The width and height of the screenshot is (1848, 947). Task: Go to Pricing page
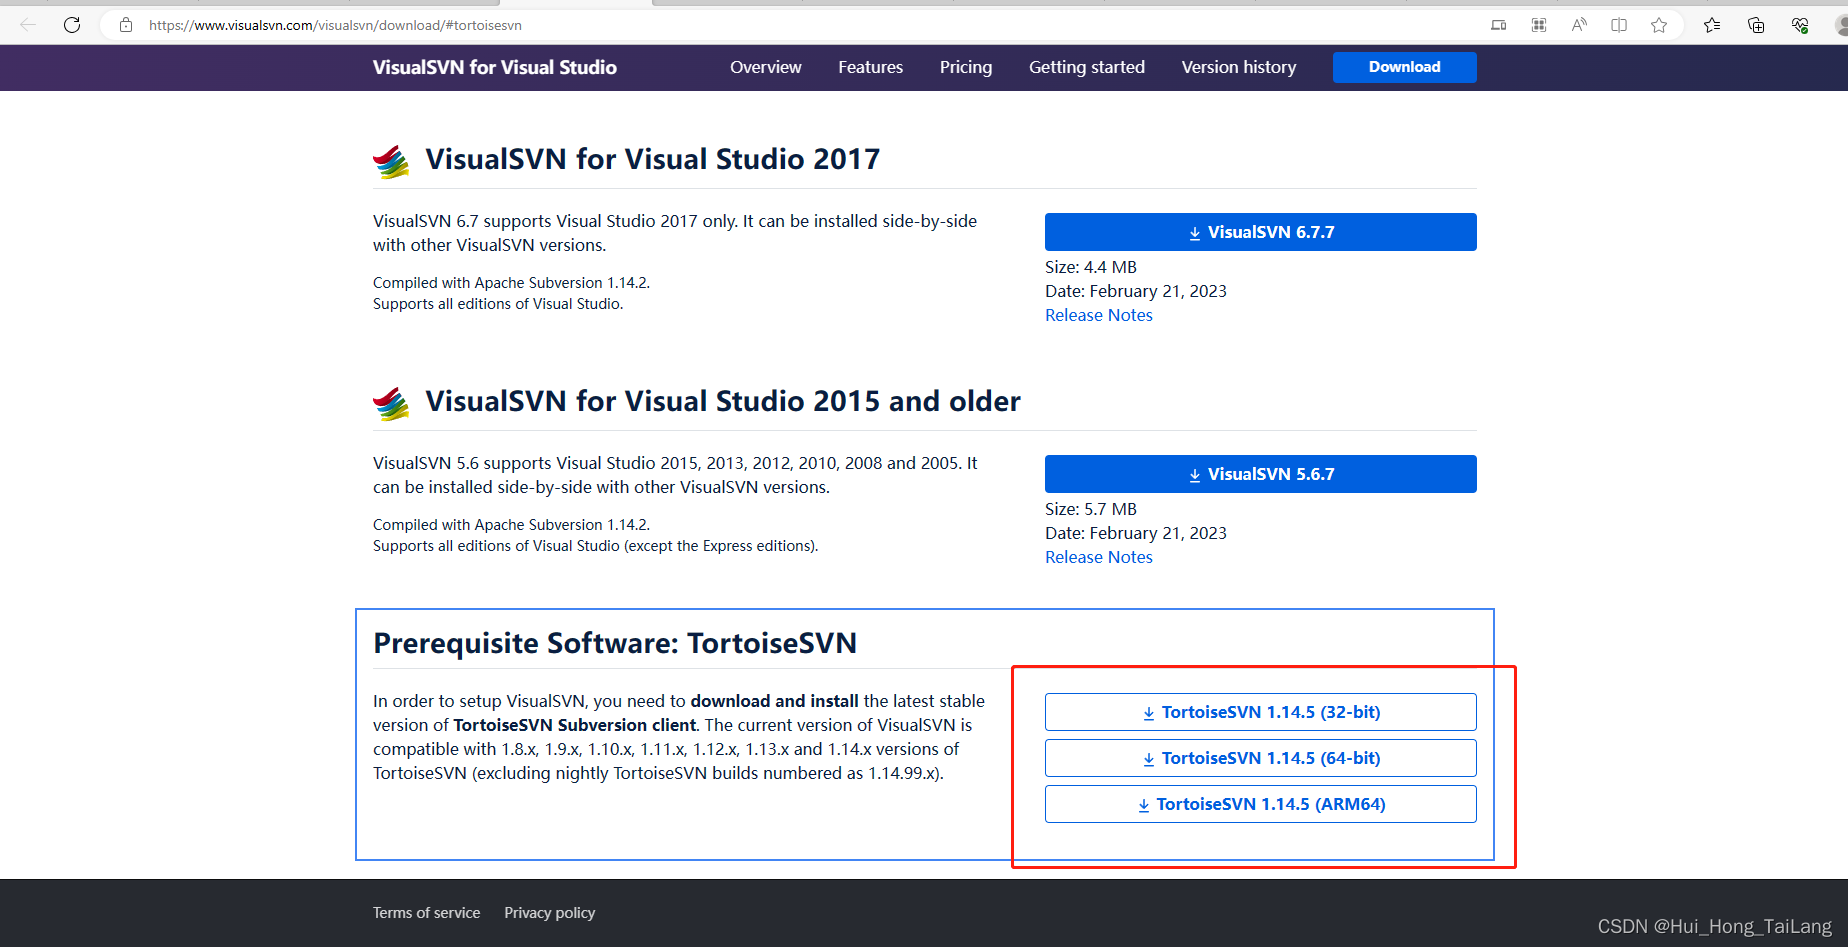(x=966, y=67)
